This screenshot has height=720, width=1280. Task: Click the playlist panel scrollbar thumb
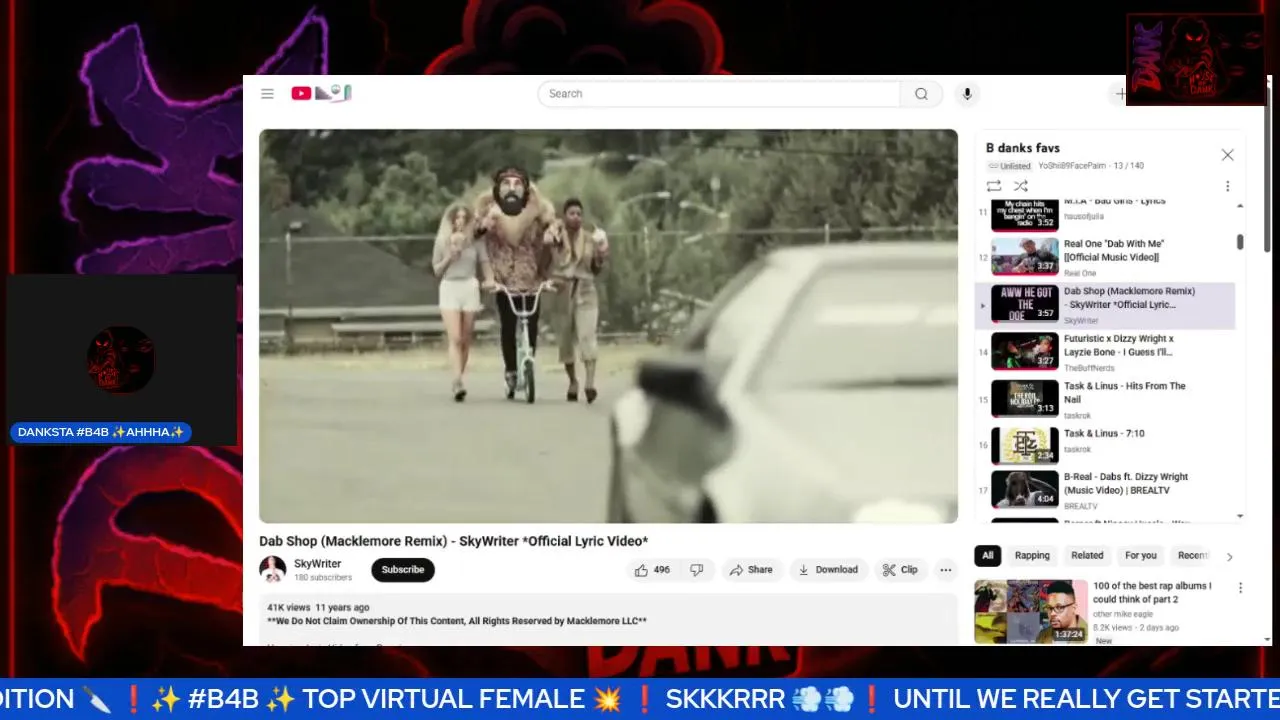(x=1240, y=242)
